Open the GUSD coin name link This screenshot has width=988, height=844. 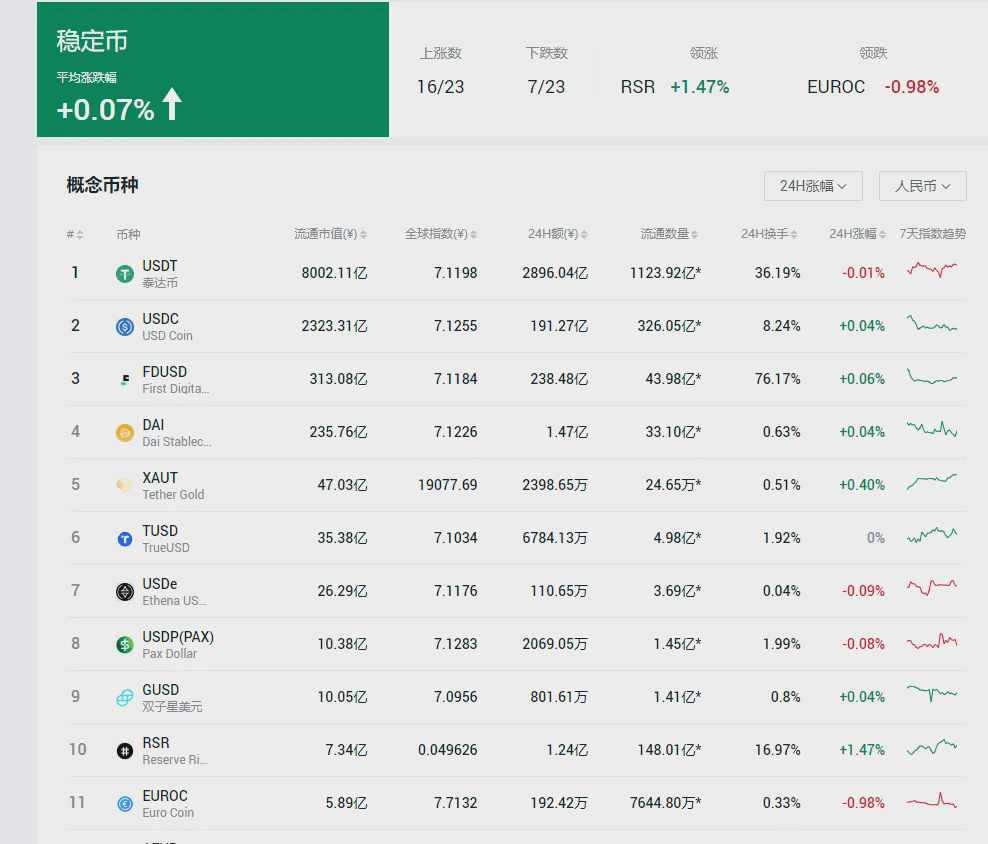point(161,689)
